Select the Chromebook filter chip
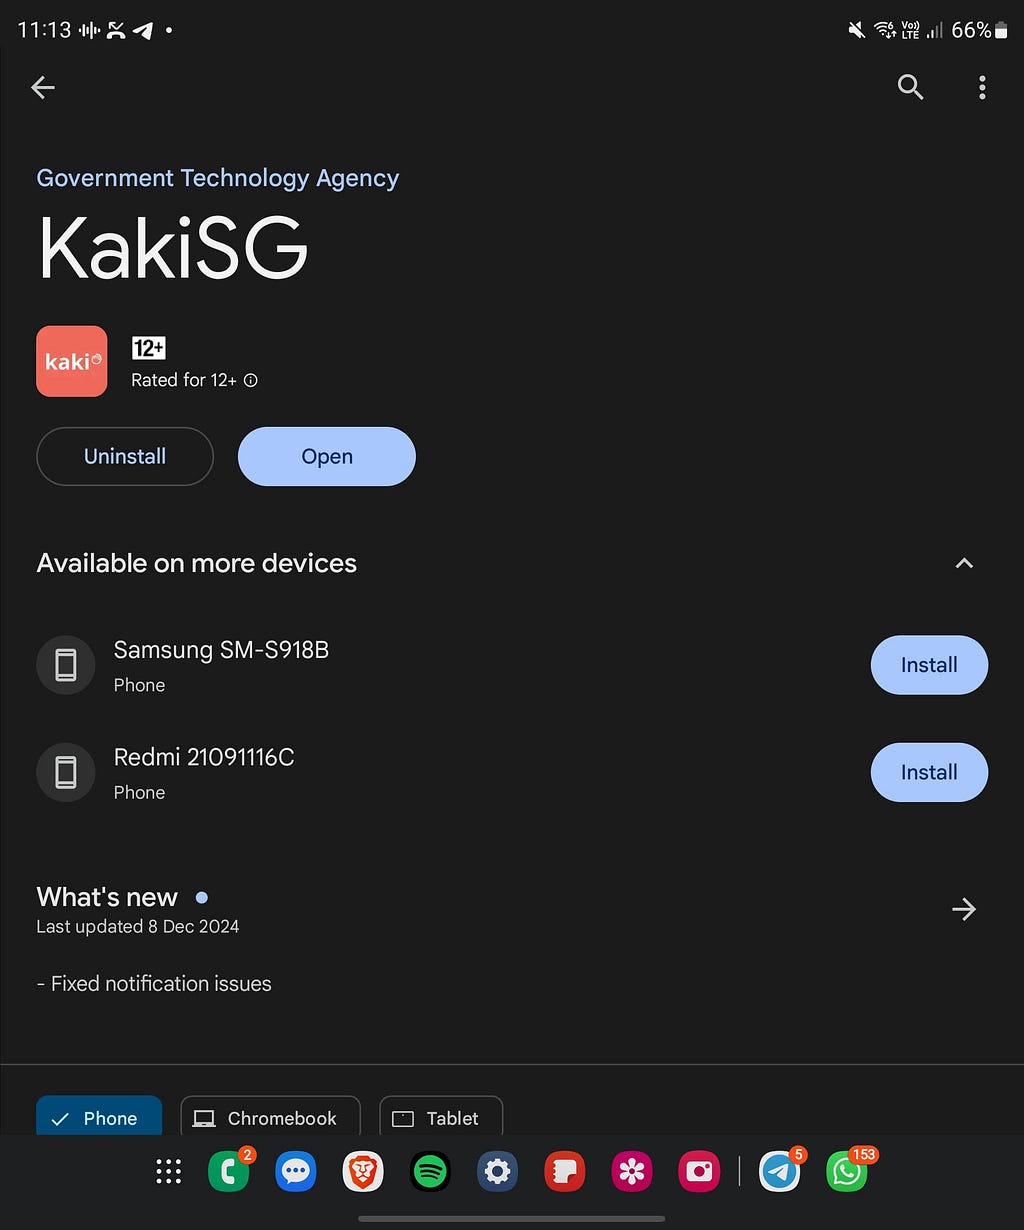The image size is (1024, 1230). [x=270, y=1116]
